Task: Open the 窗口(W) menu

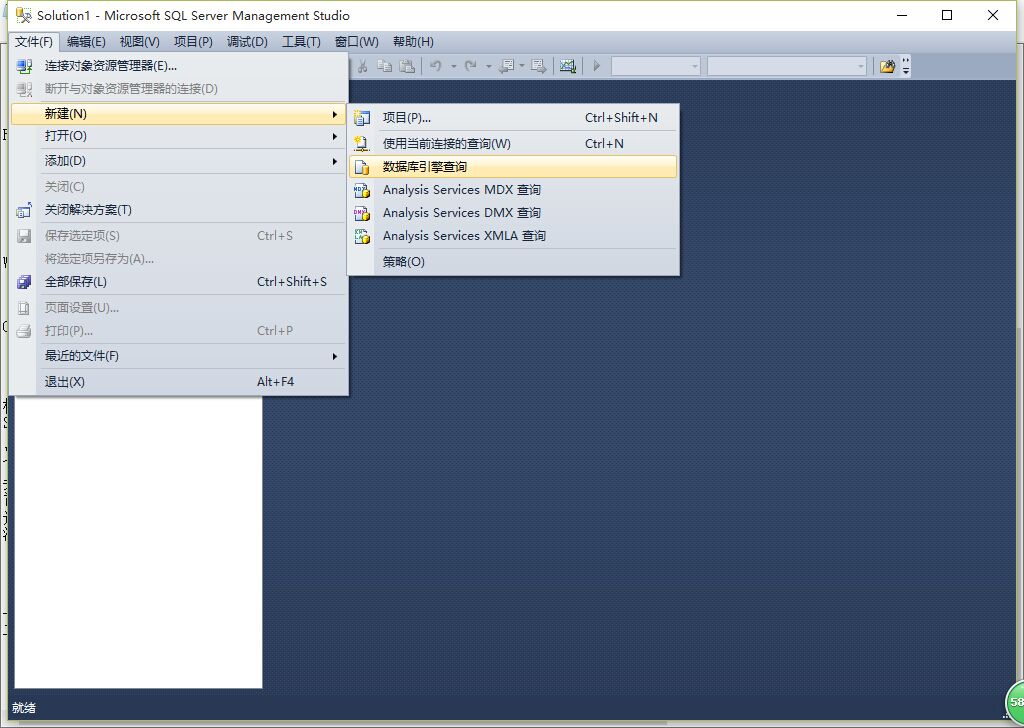Action: pos(357,42)
